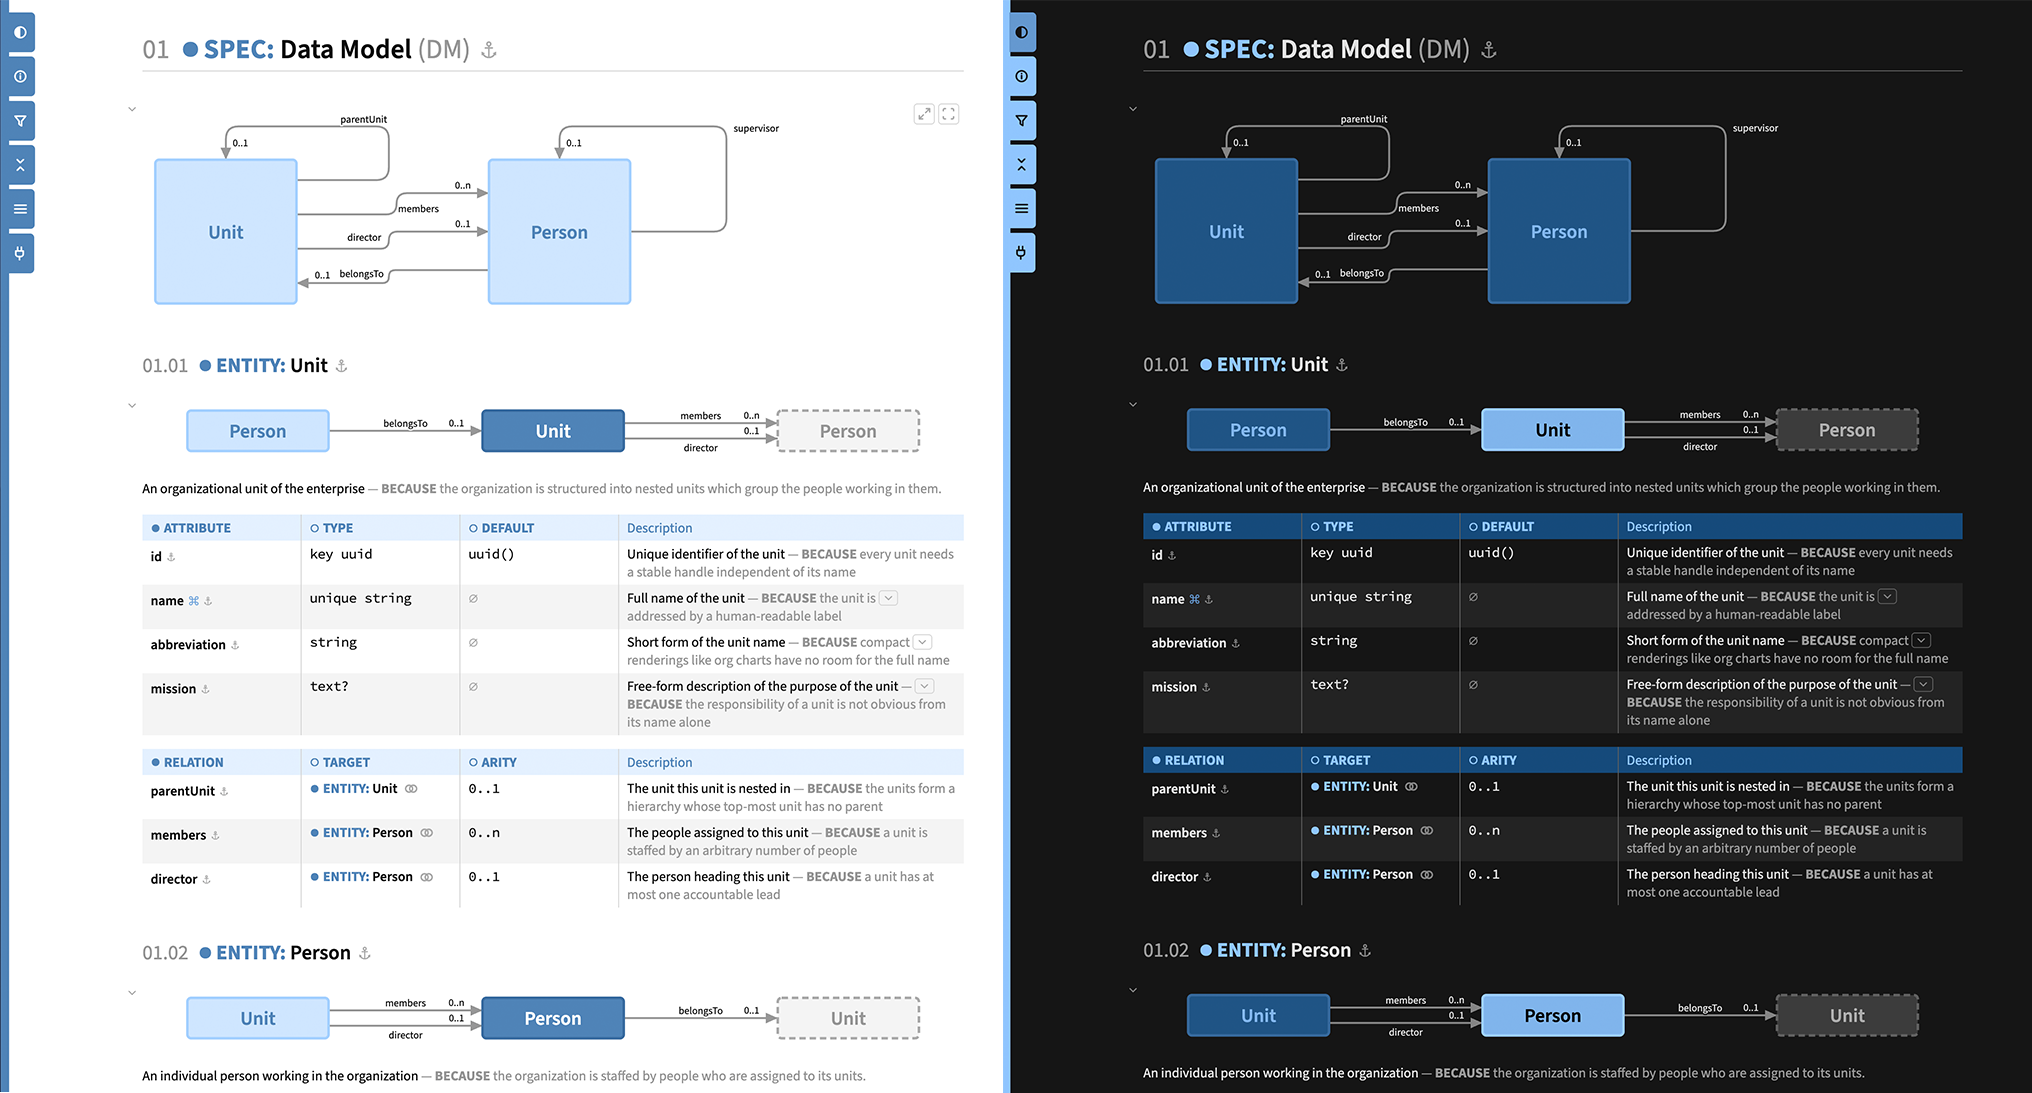Click anchor icon beside light Data Model heading
This screenshot has width=2032, height=1093.
pyautogui.click(x=489, y=50)
